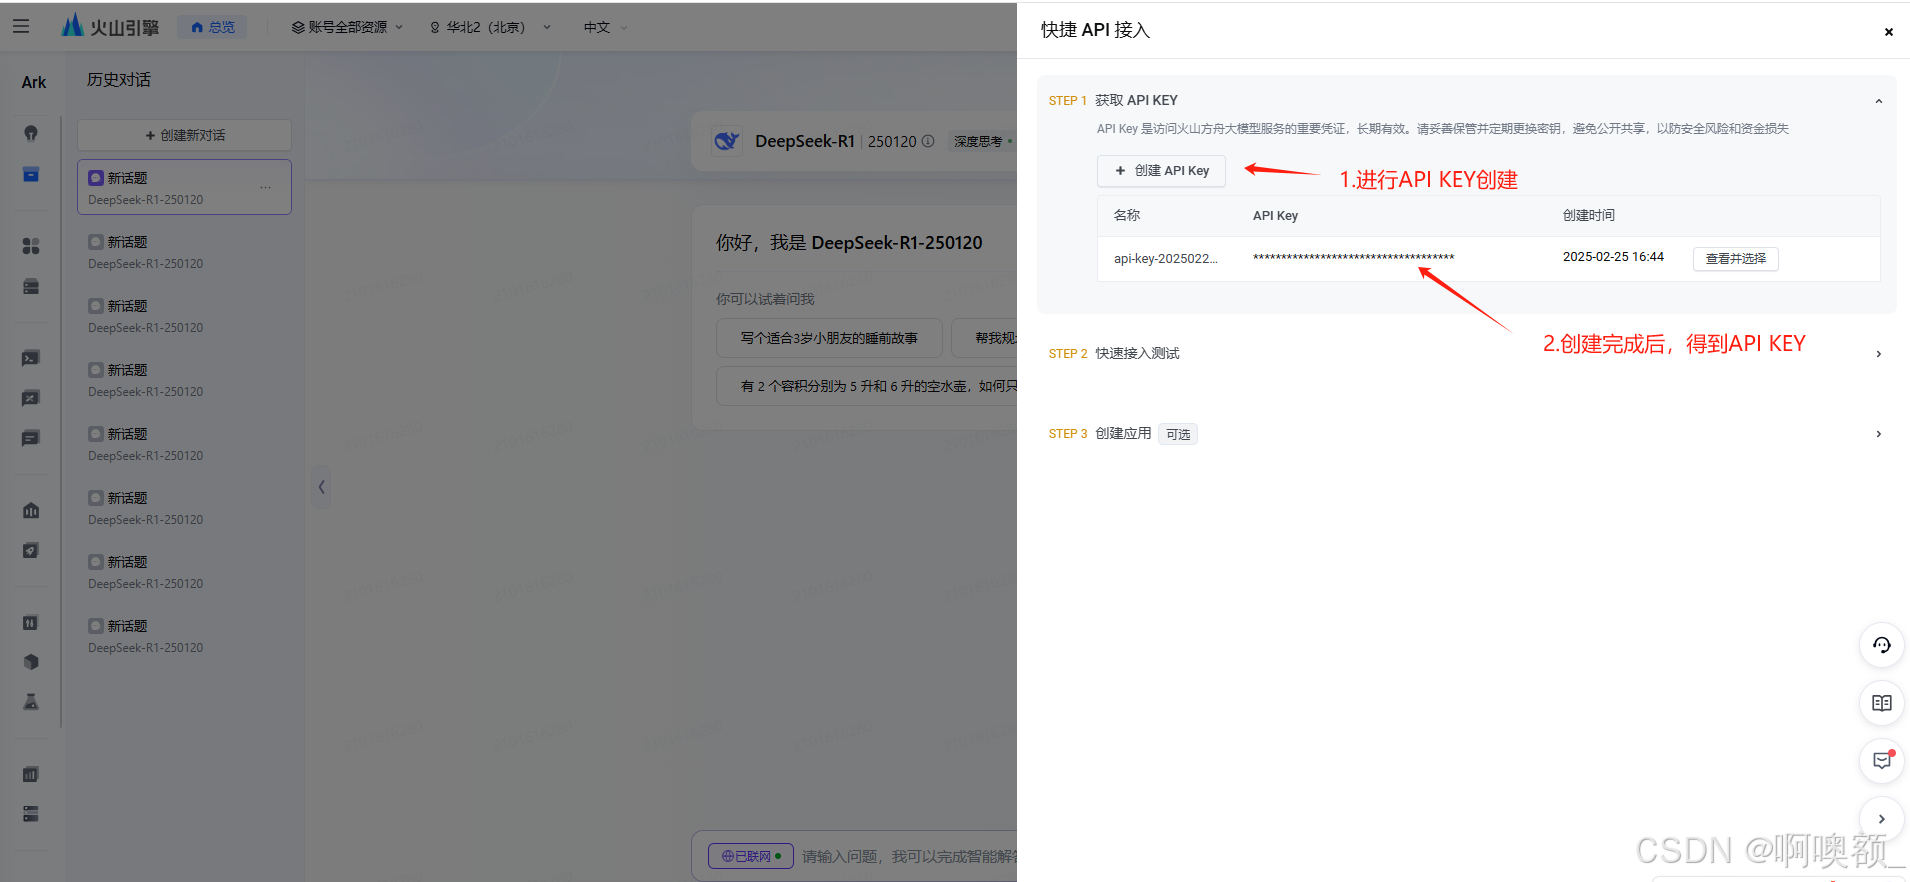
Task: Open the building chart sidebar icon
Action: [x=31, y=510]
